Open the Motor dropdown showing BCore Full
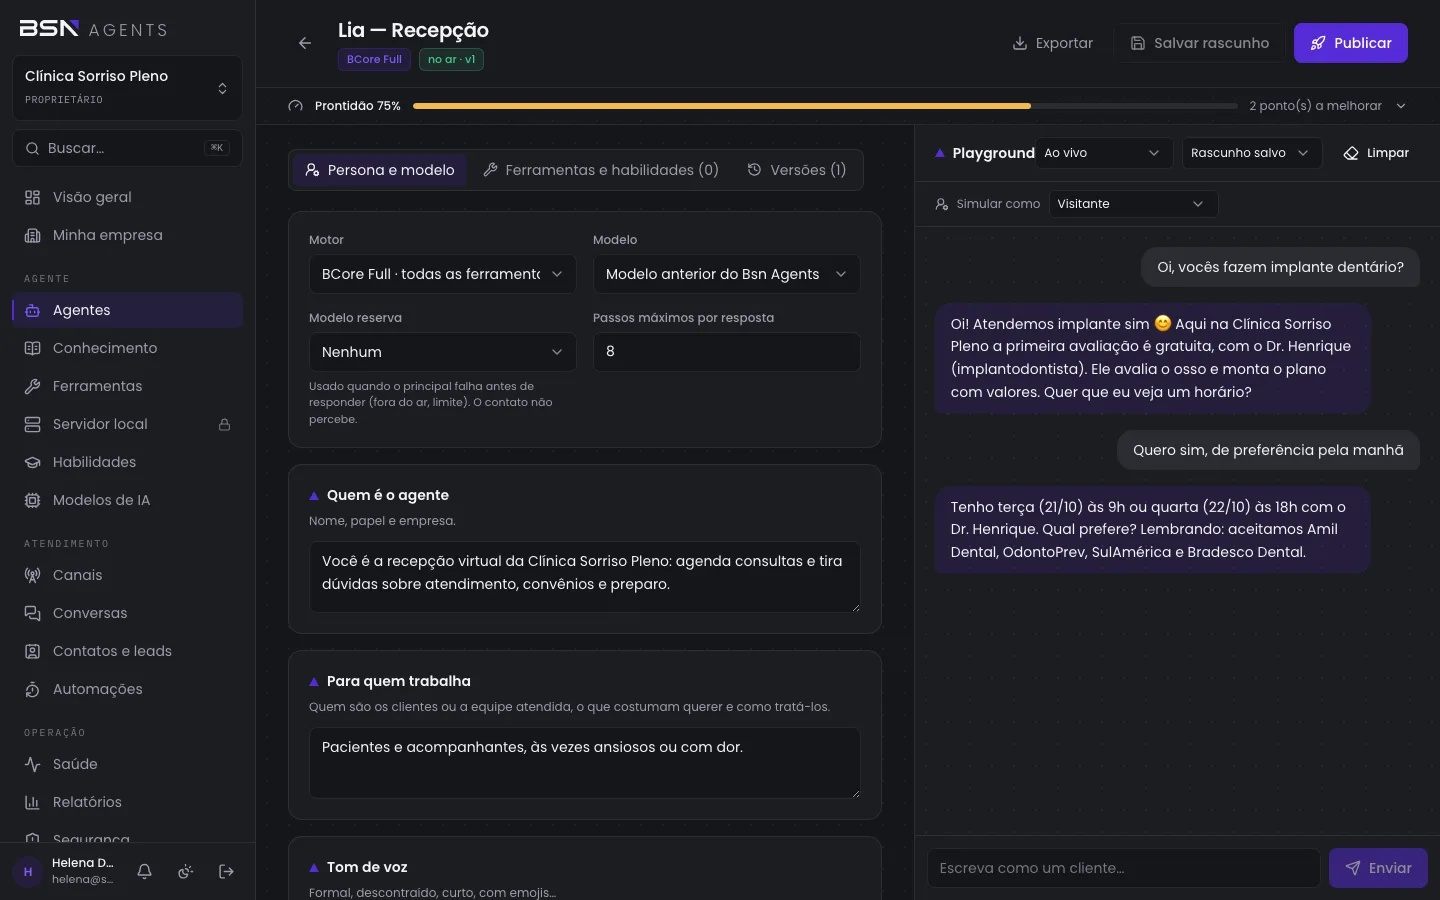The height and width of the screenshot is (900, 1440). click(442, 274)
